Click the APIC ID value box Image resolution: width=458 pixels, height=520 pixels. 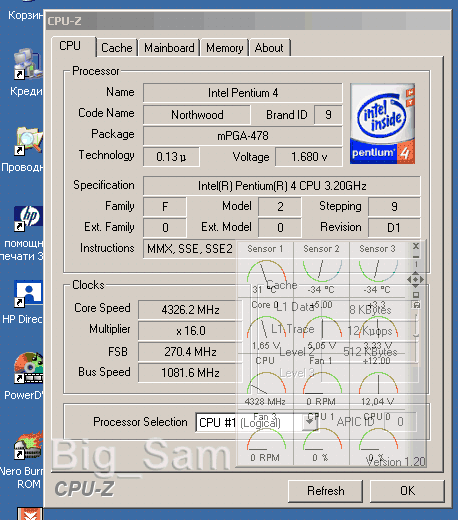(400, 422)
